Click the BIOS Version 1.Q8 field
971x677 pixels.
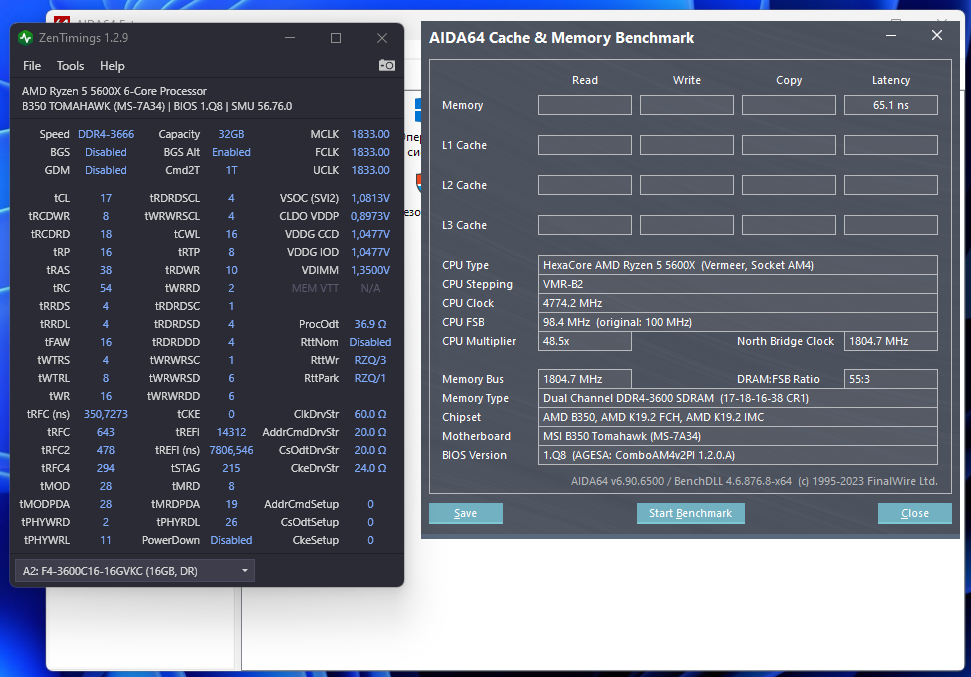(x=738, y=455)
